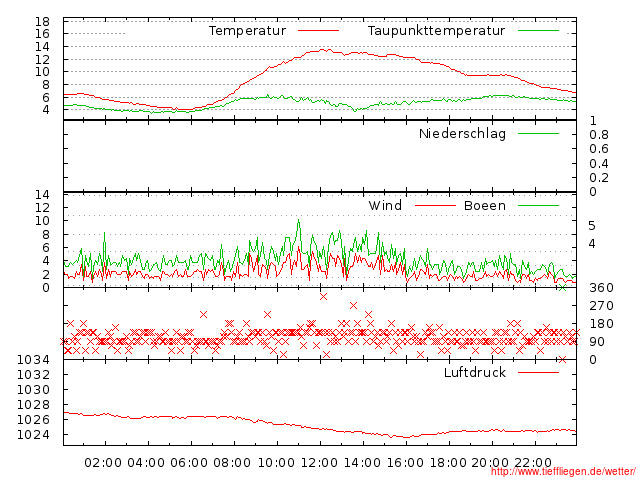Select the 14:00 time axis label
This screenshot has width=640, height=480.
pos(362,463)
